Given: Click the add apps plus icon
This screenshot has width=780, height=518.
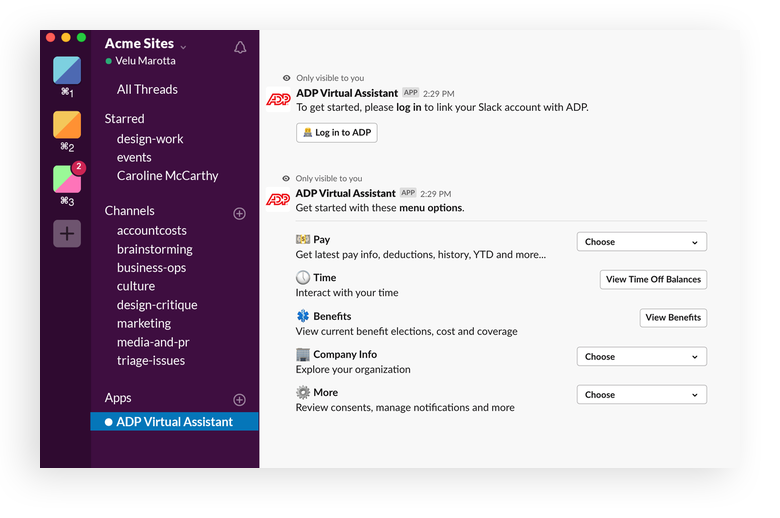Looking at the screenshot, I should pyautogui.click(x=239, y=400).
